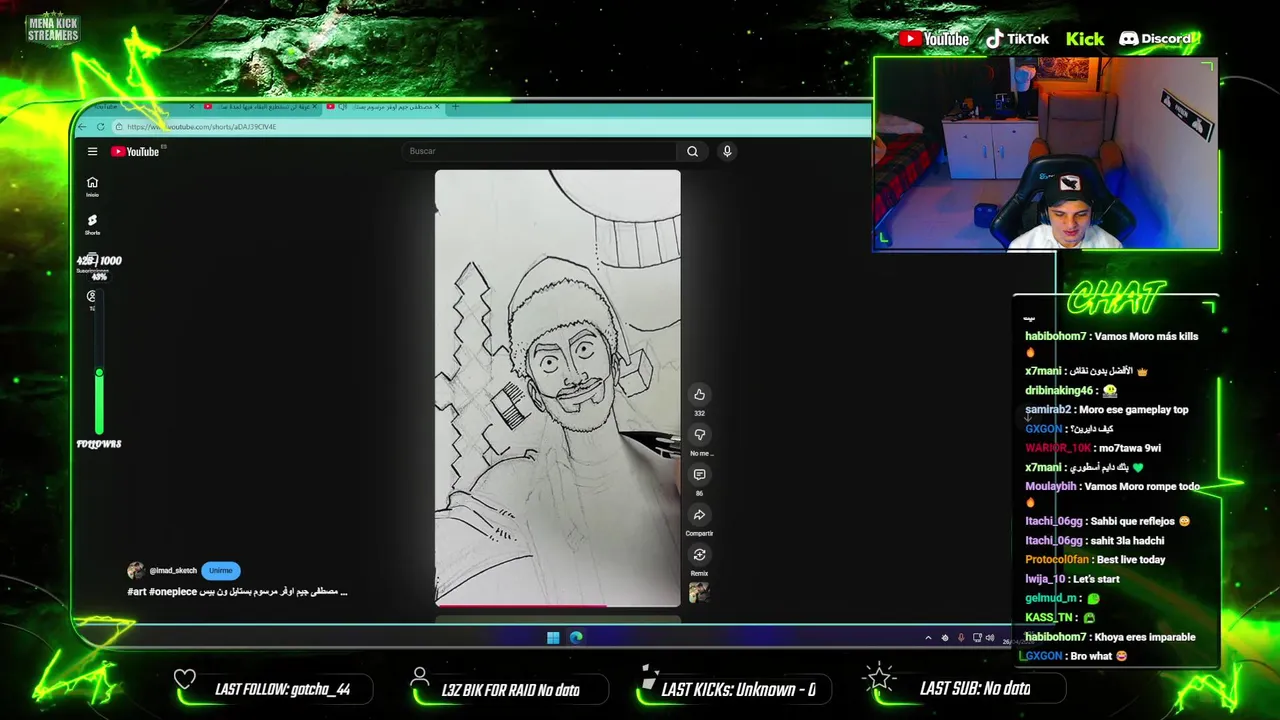Click the Discord logo in overlay banner
This screenshot has width=1280, height=720.
(1155, 39)
